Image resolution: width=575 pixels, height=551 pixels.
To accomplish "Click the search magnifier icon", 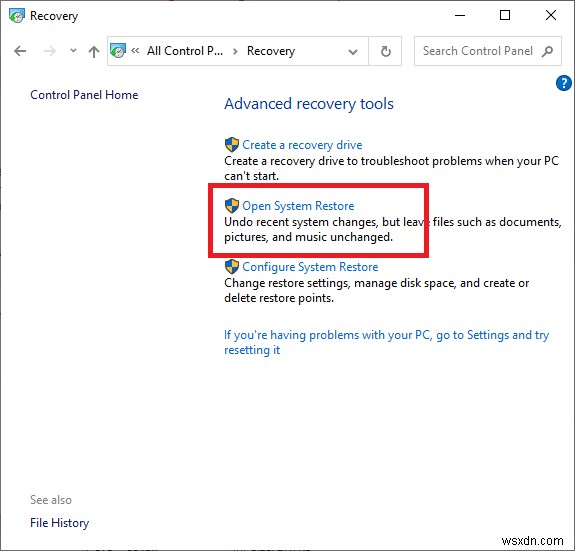I will coord(547,51).
